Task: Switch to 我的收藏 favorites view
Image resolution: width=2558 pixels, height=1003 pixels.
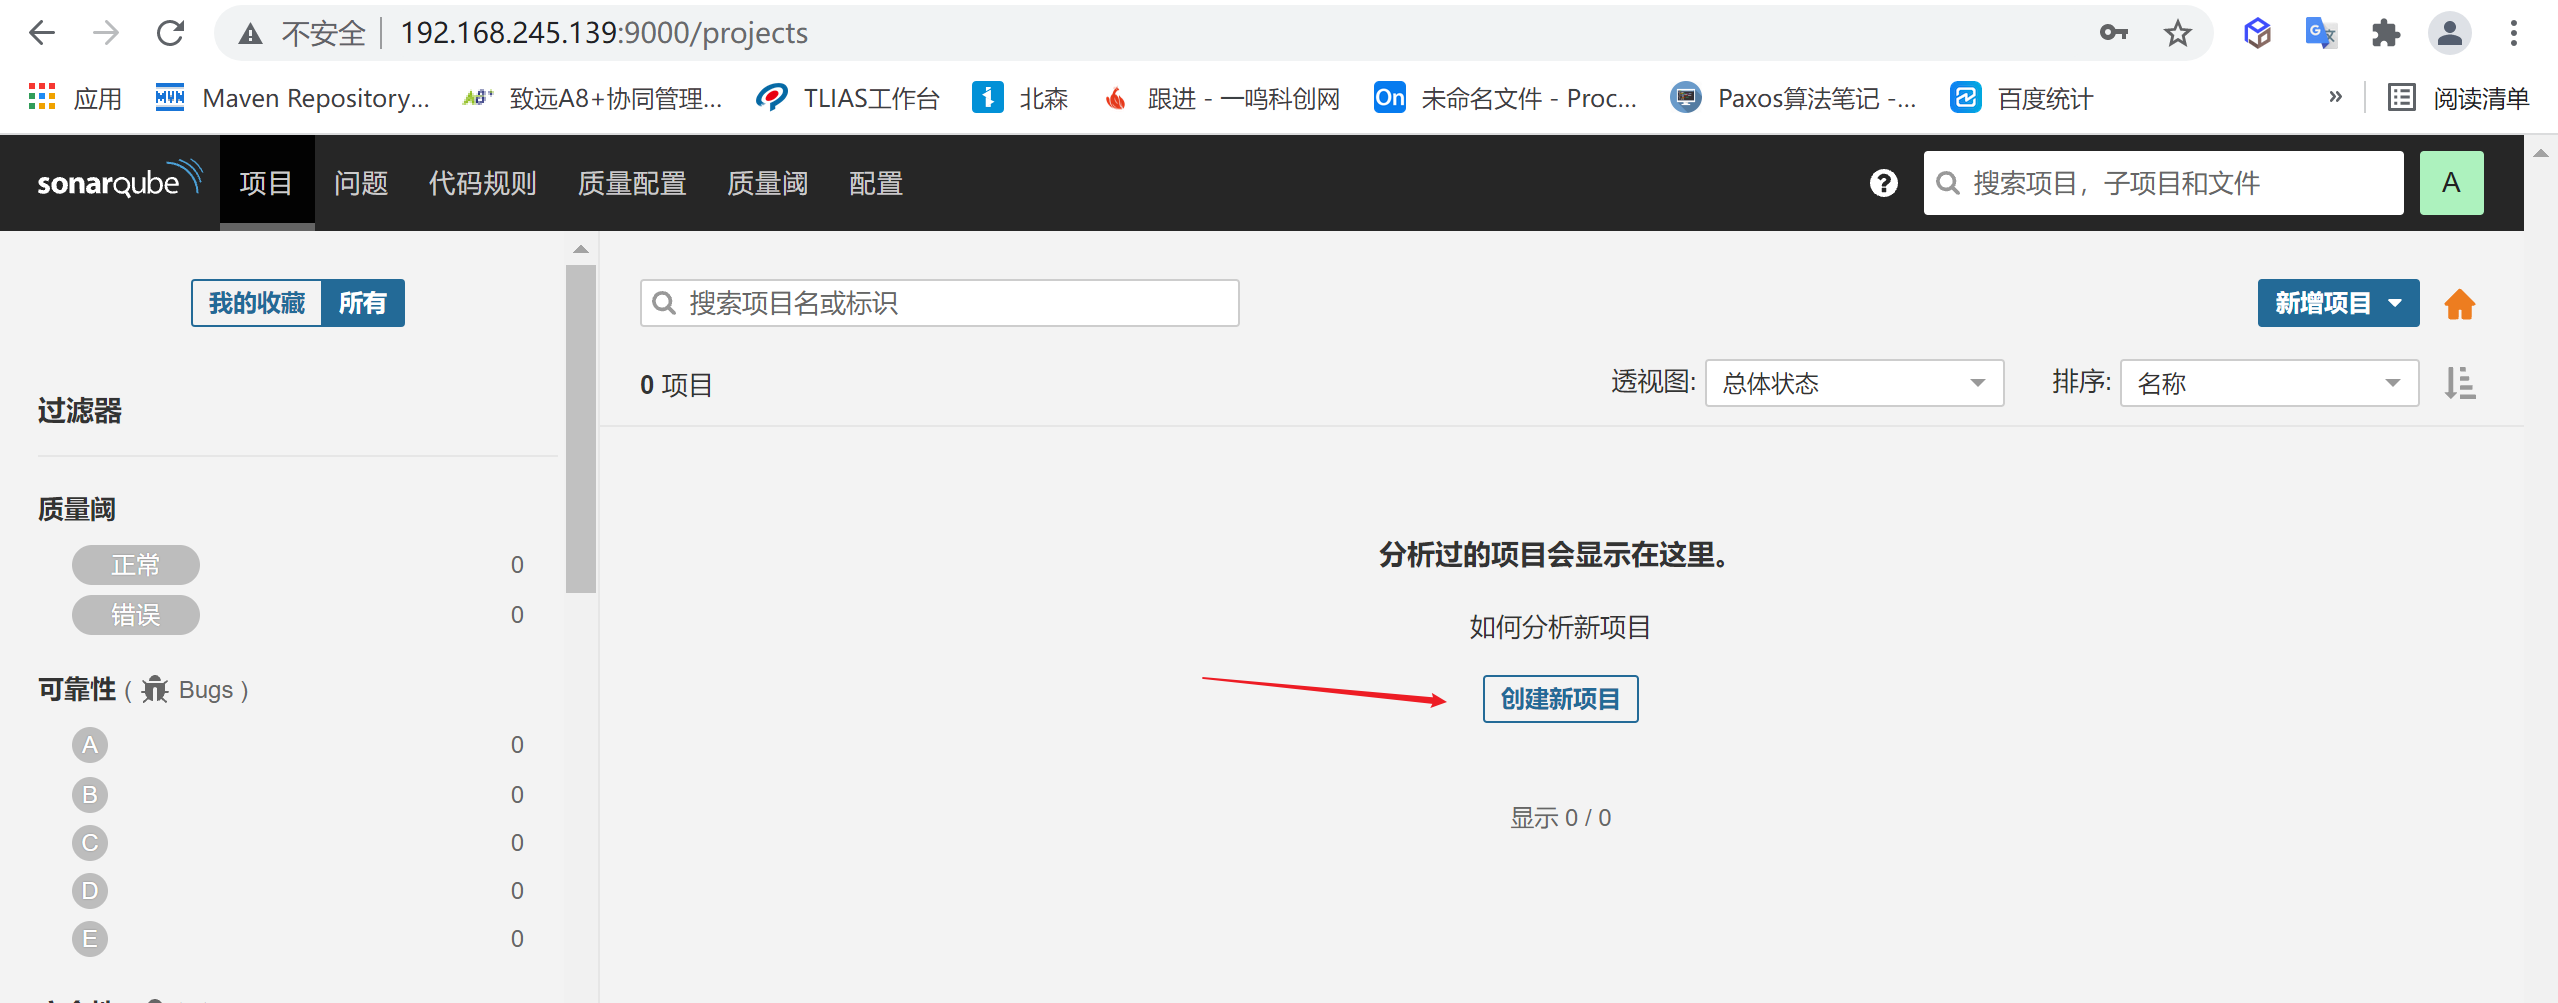Action: pos(257,303)
